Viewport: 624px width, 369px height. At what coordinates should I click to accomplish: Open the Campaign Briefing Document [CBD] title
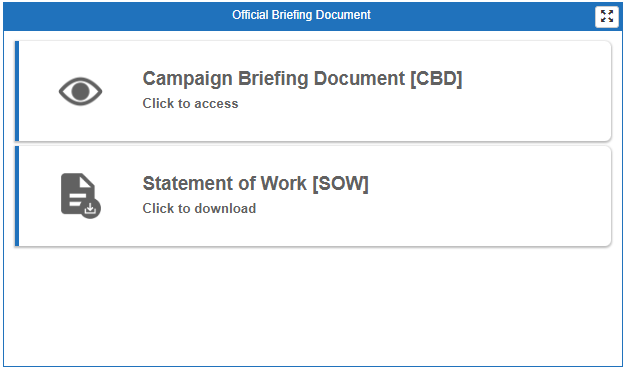(x=302, y=78)
